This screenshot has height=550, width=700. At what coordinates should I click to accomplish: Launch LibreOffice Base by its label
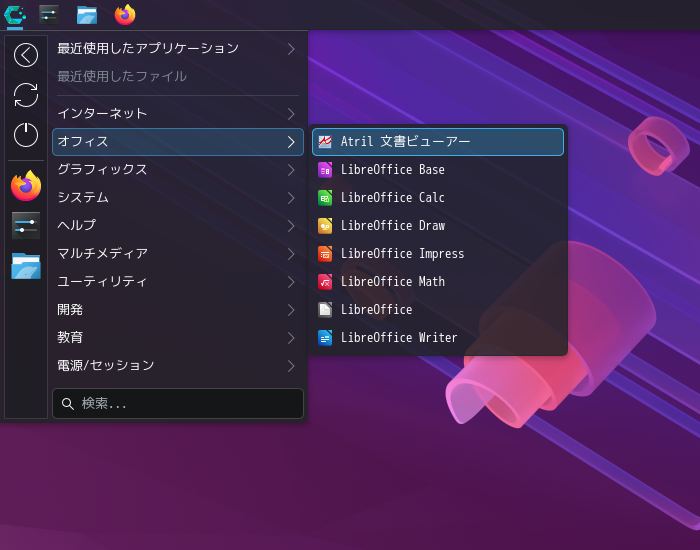[x=392, y=170]
